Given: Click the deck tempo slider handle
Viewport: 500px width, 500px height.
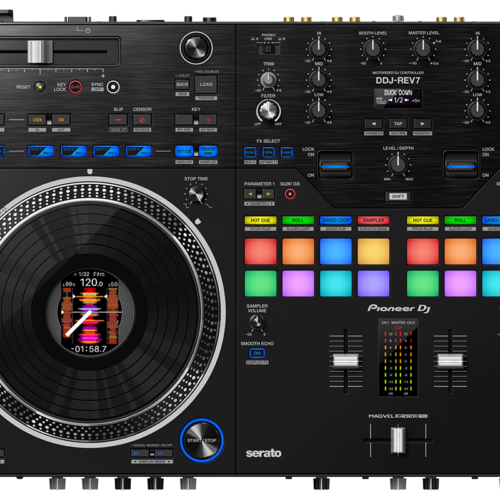Looking at the screenshot, I should [40, 52].
